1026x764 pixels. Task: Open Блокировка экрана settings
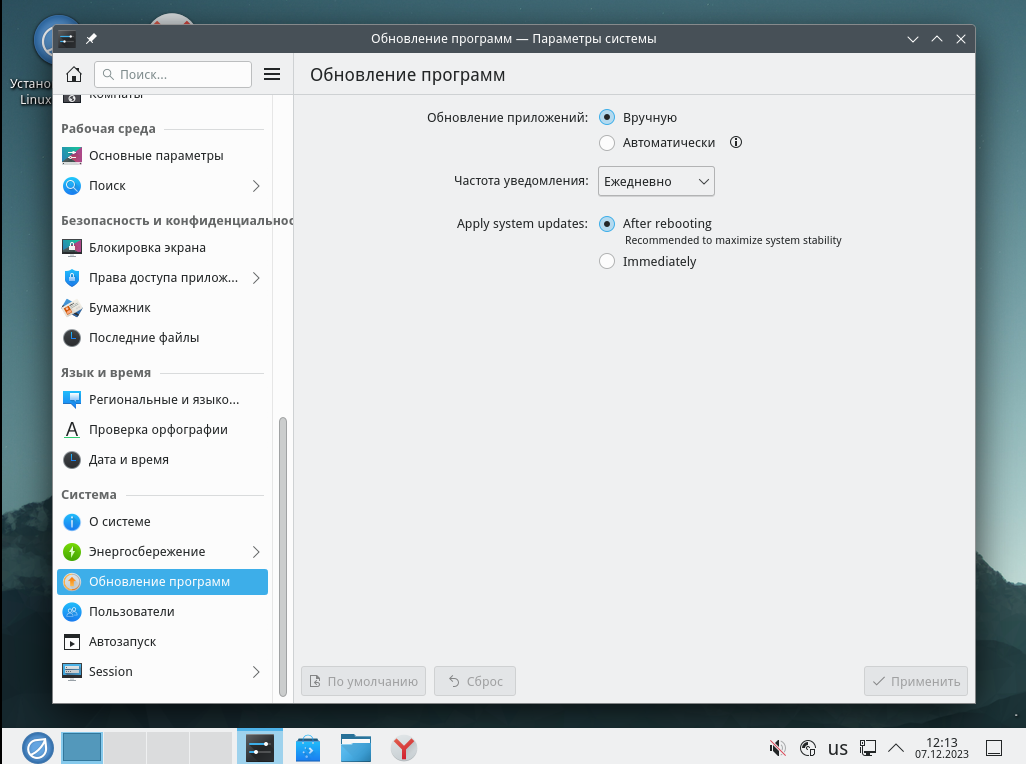[x=162, y=247]
